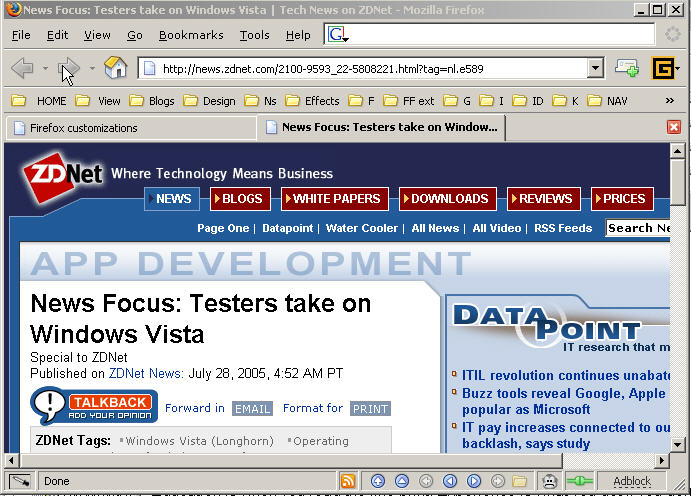Open the View menu
This screenshot has width=691, height=496.
(x=97, y=35)
